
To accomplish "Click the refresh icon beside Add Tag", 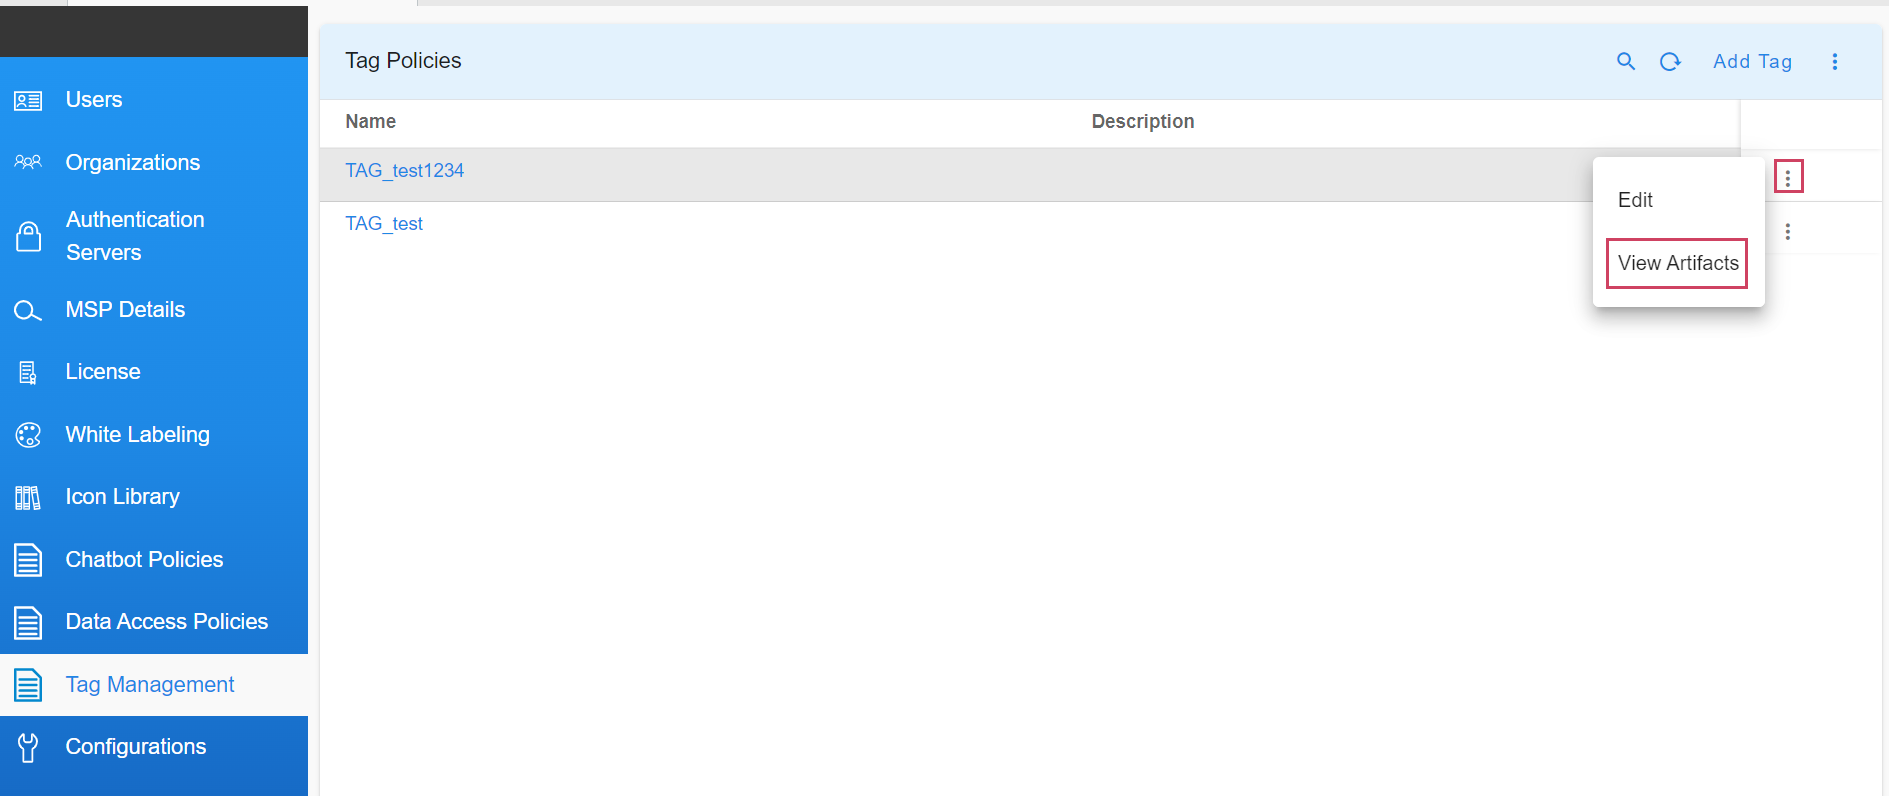I will click(1669, 62).
